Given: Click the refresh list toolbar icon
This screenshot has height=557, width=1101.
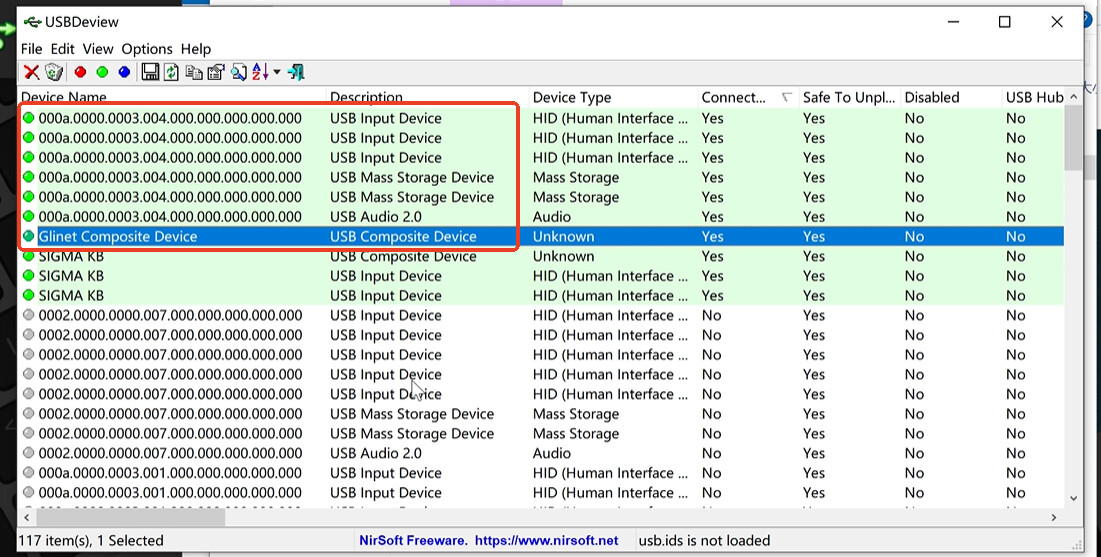Looking at the screenshot, I should (x=172, y=72).
